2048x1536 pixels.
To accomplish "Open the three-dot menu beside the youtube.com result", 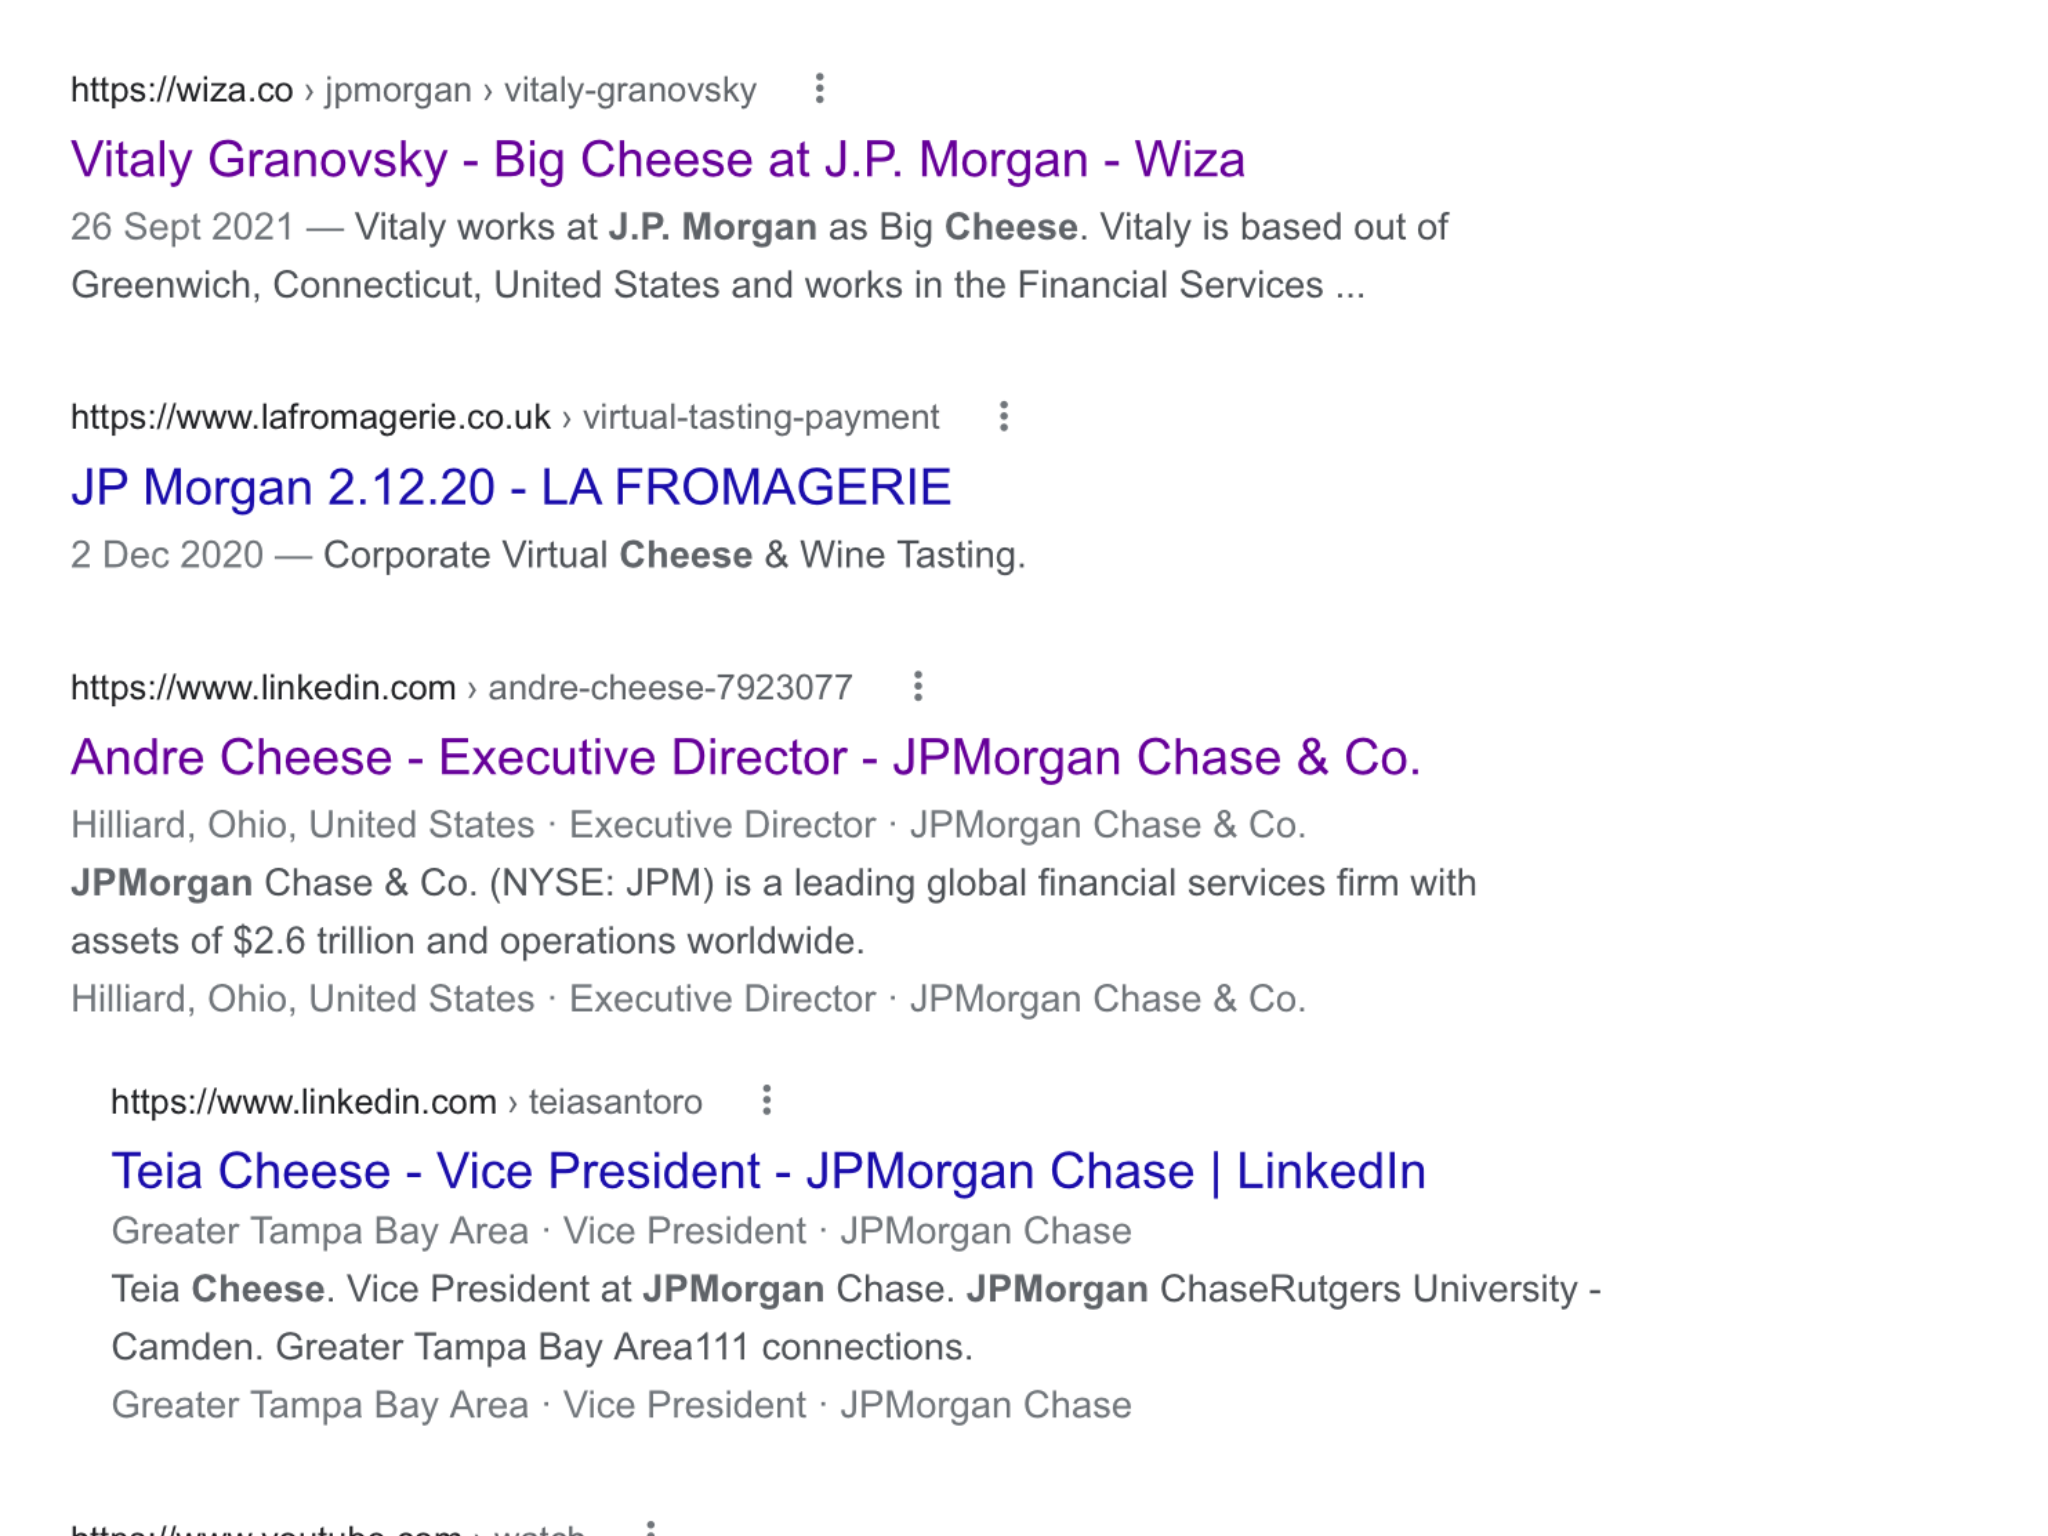I will pos(650,1527).
